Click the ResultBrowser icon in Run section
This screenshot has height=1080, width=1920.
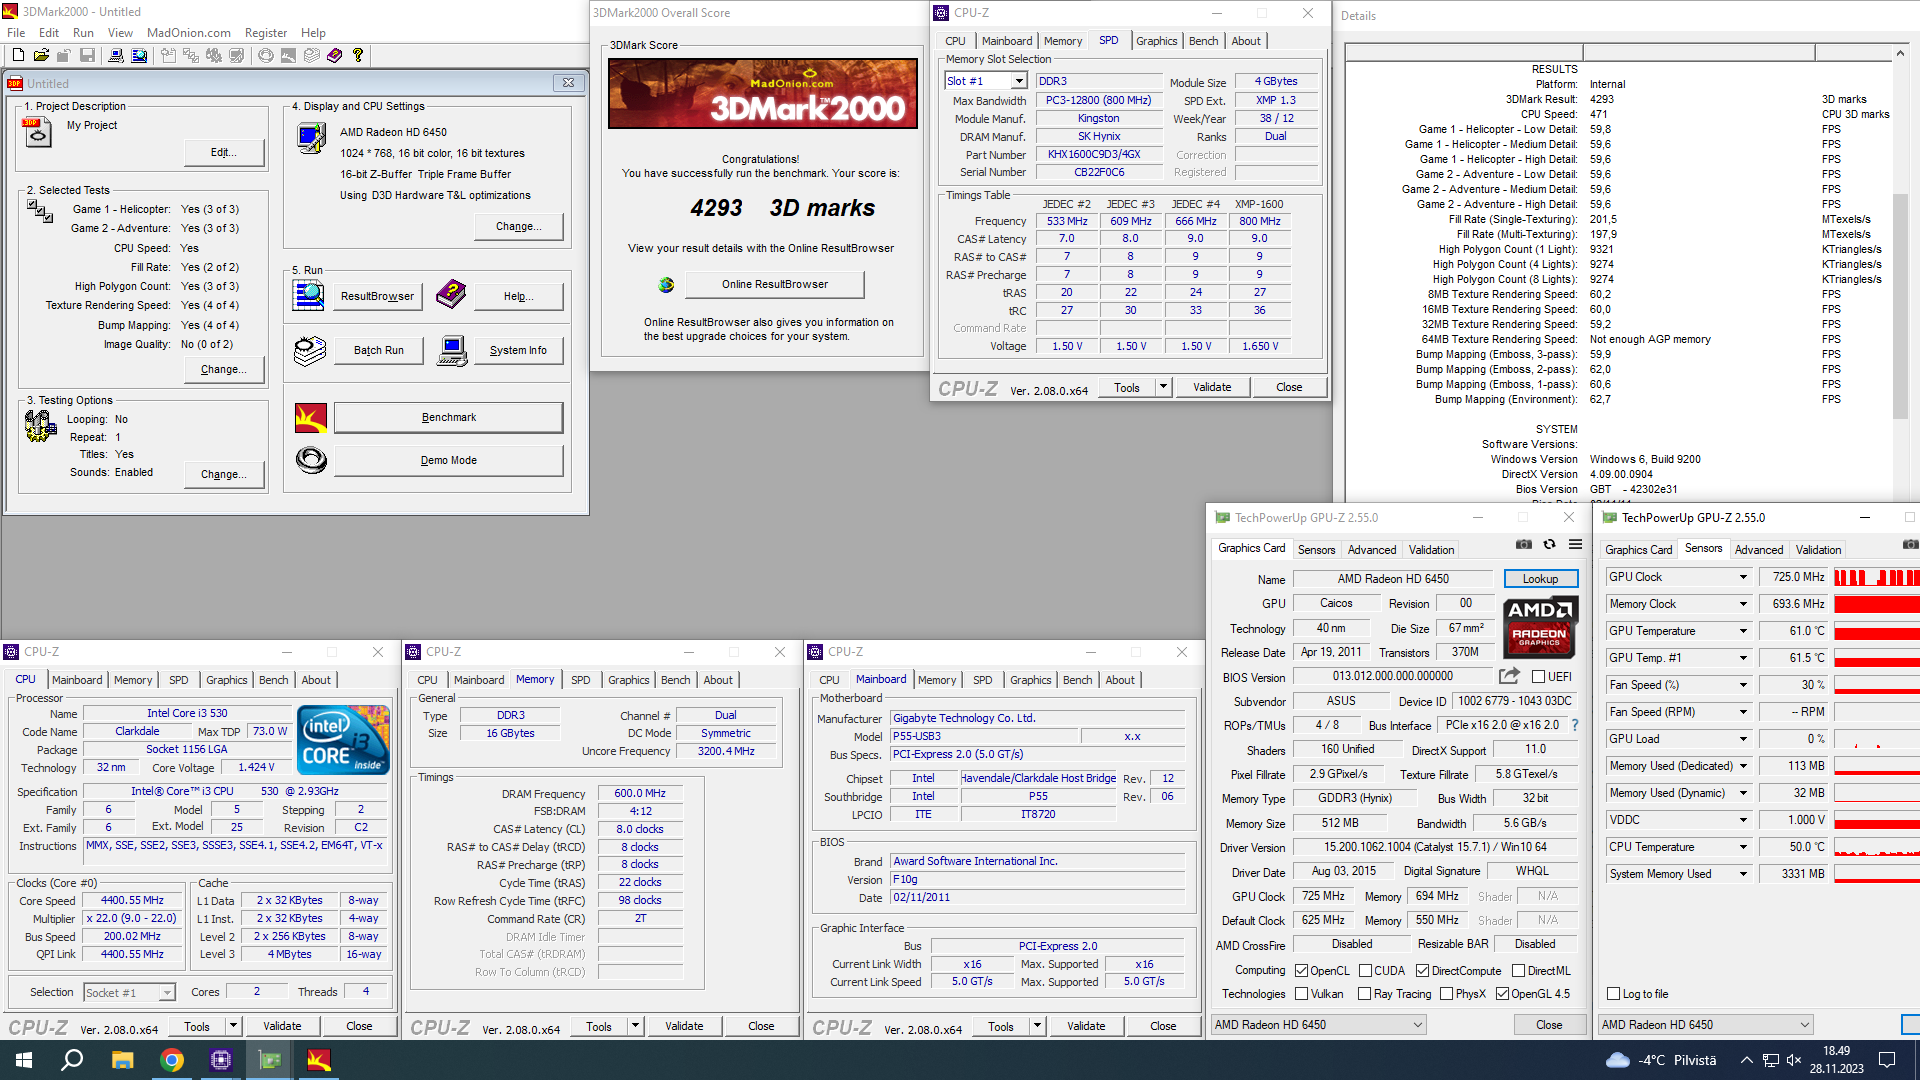(x=309, y=295)
